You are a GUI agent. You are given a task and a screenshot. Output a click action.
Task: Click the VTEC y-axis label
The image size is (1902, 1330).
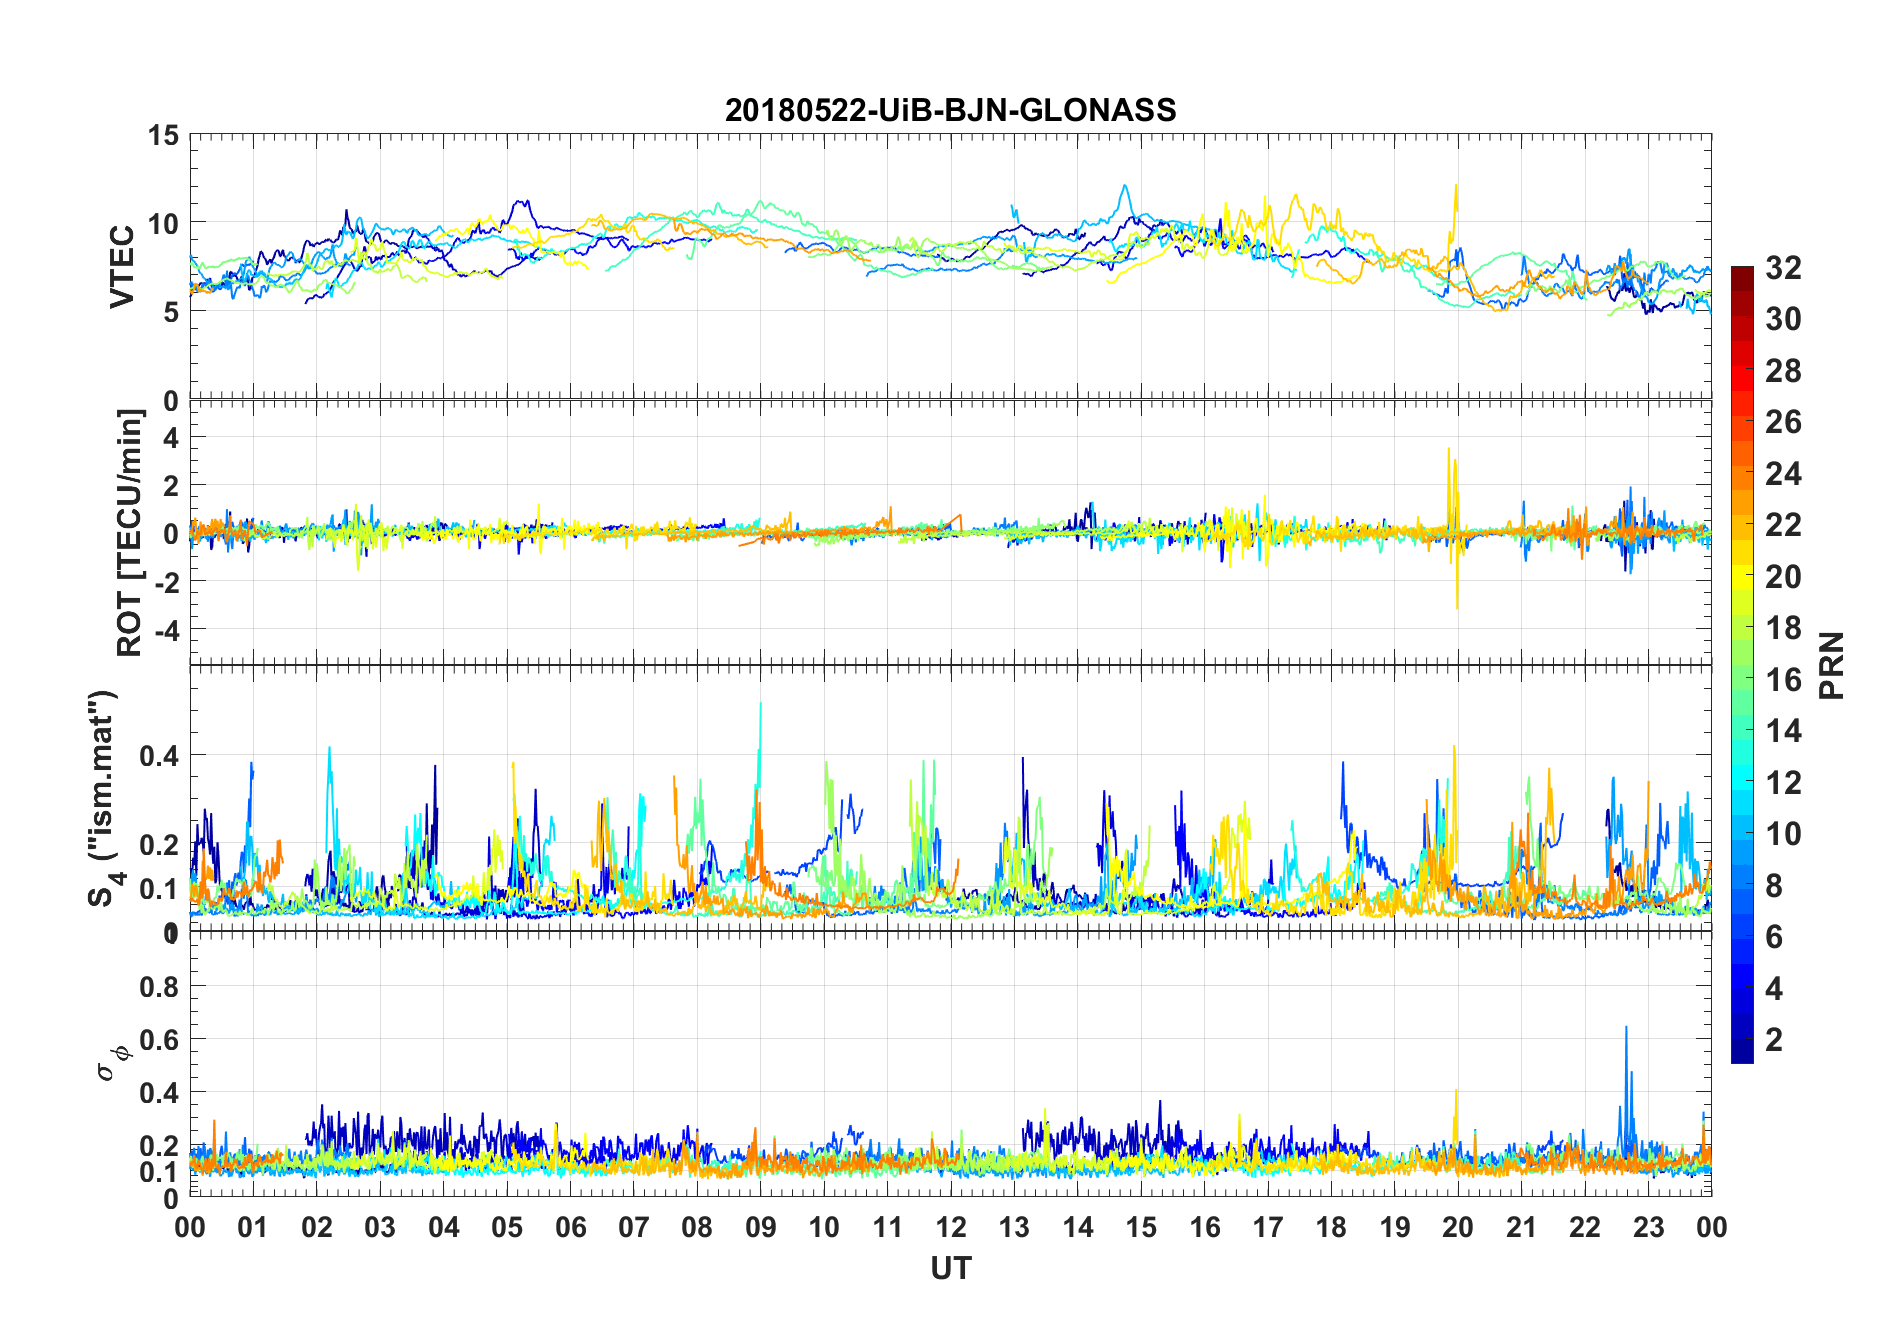122,267
